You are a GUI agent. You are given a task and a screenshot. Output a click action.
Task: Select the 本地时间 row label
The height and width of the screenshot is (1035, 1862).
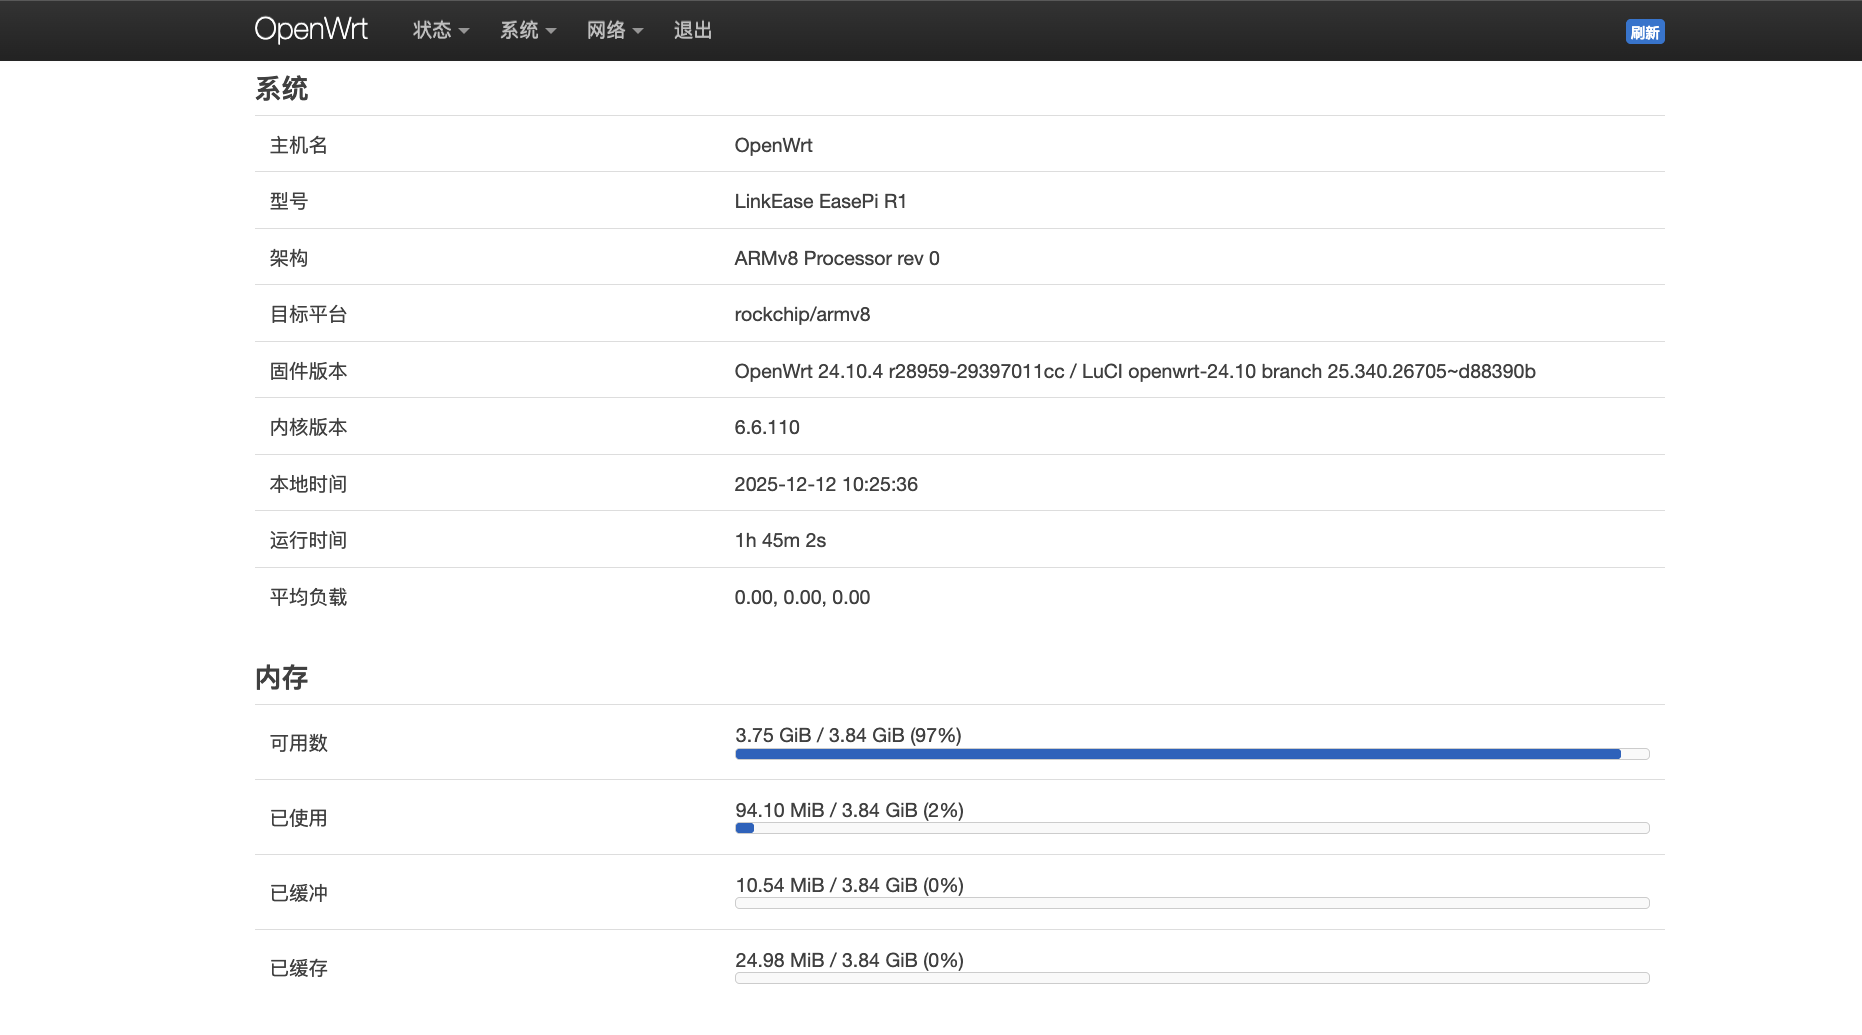pyautogui.click(x=309, y=484)
